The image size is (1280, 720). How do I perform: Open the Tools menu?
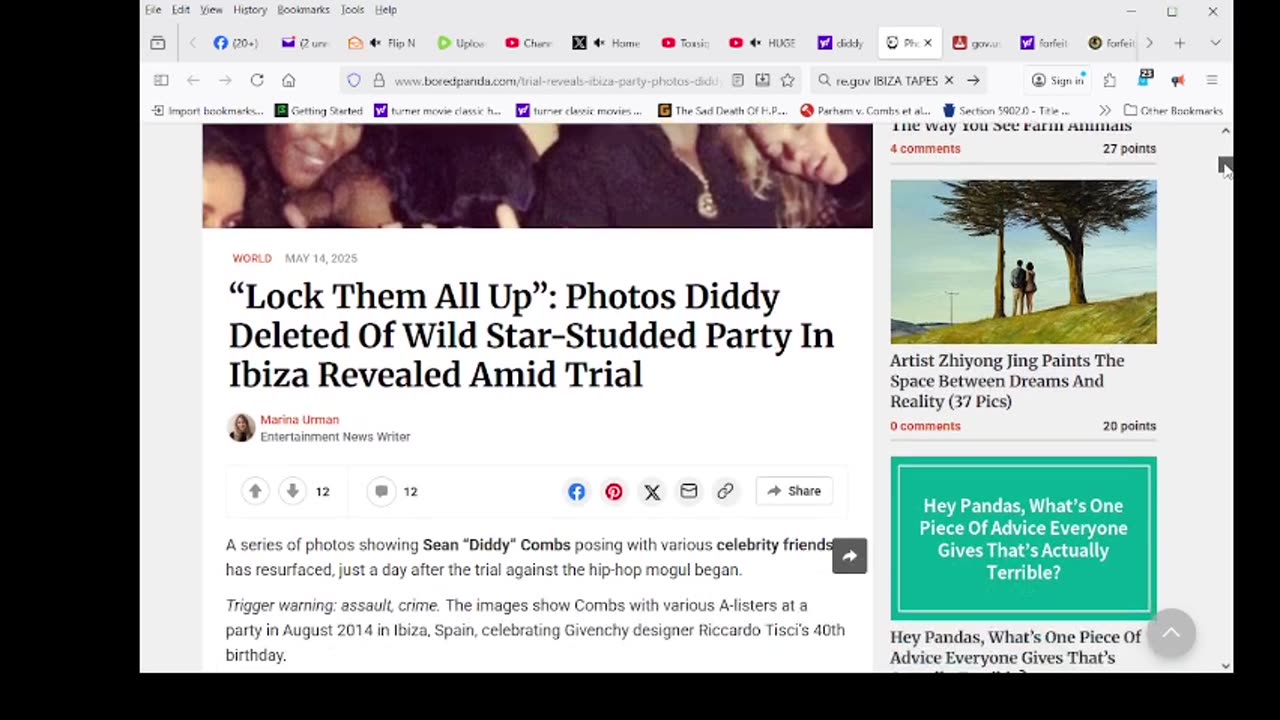[352, 10]
